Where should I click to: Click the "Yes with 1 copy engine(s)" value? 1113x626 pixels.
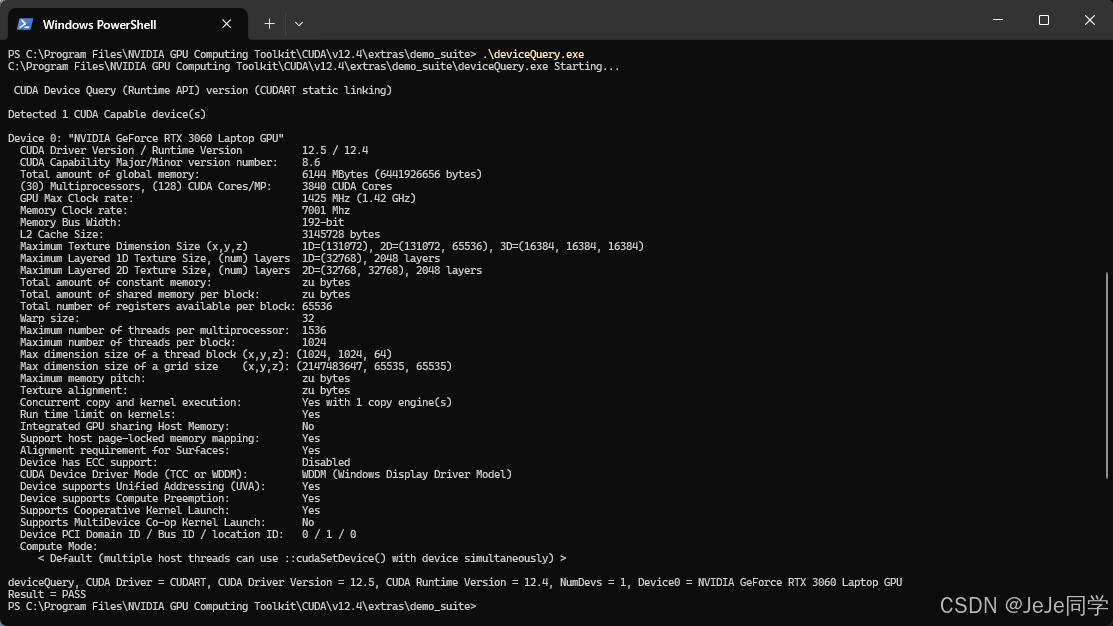[377, 402]
